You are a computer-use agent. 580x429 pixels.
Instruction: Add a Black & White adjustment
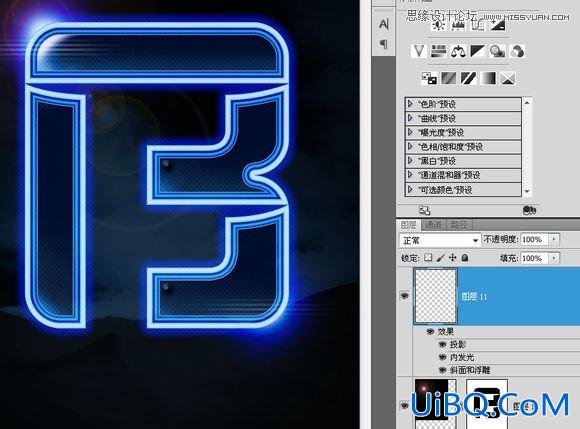point(478,51)
